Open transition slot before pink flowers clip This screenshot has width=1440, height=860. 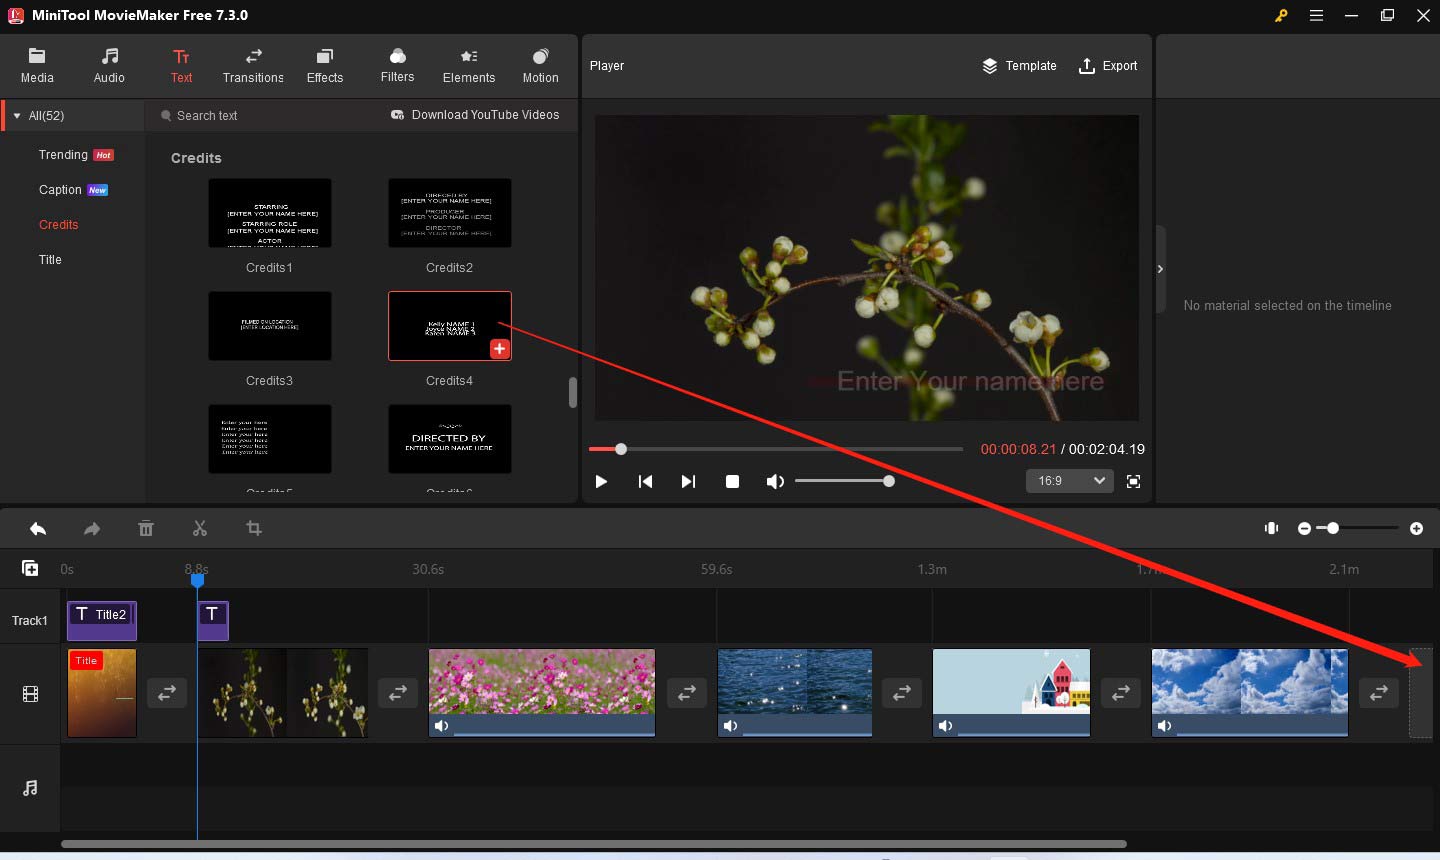click(x=398, y=693)
